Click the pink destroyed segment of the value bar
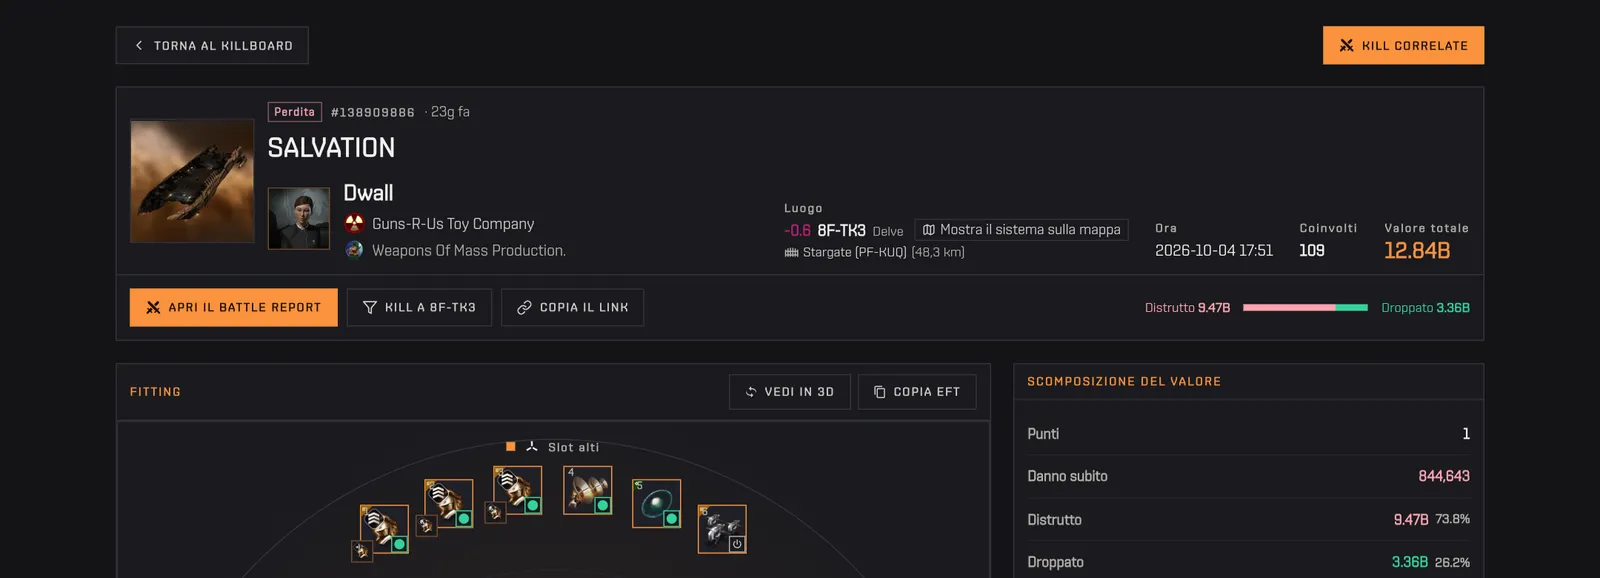The width and height of the screenshot is (1600, 578). pyautogui.click(x=1289, y=308)
